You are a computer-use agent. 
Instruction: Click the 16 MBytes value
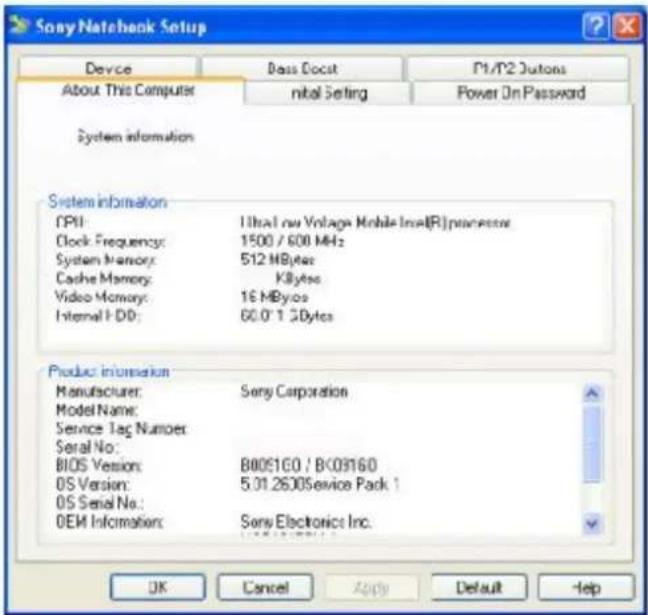point(274,297)
